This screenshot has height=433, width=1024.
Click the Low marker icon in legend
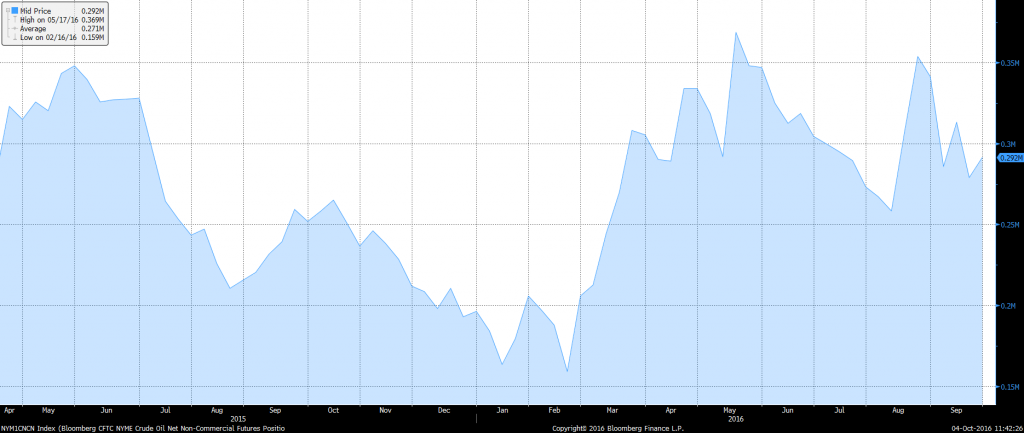[x=15, y=37]
